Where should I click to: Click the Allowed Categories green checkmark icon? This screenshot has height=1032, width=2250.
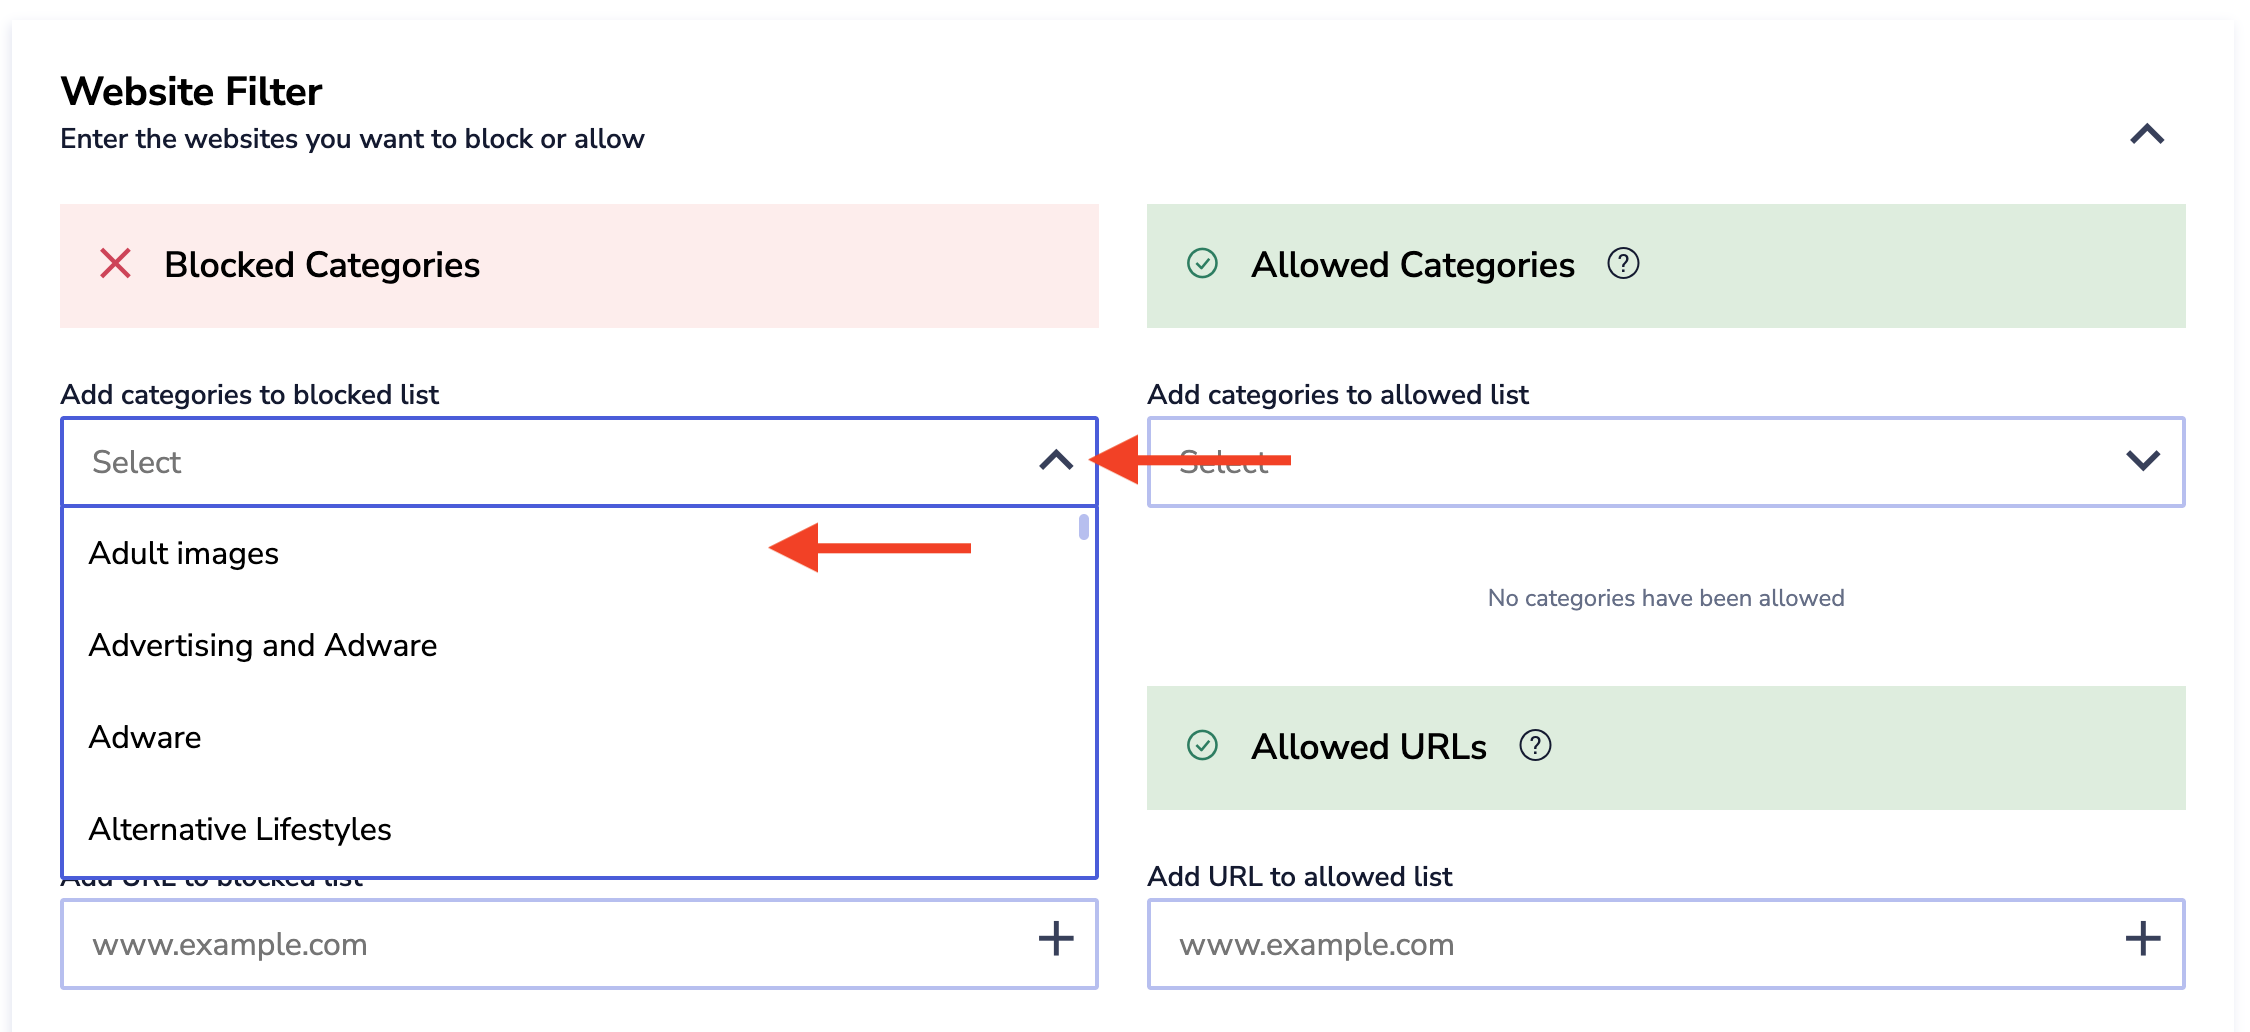tap(1202, 264)
